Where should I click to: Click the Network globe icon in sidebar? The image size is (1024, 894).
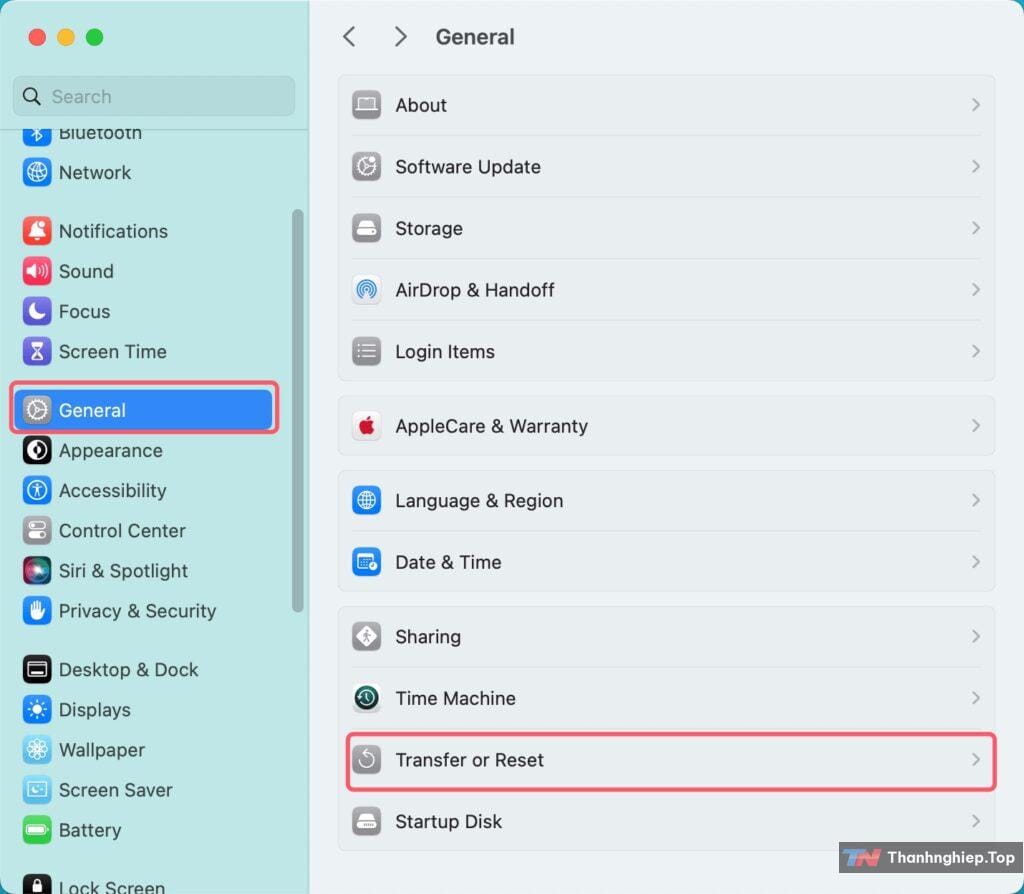coord(37,172)
